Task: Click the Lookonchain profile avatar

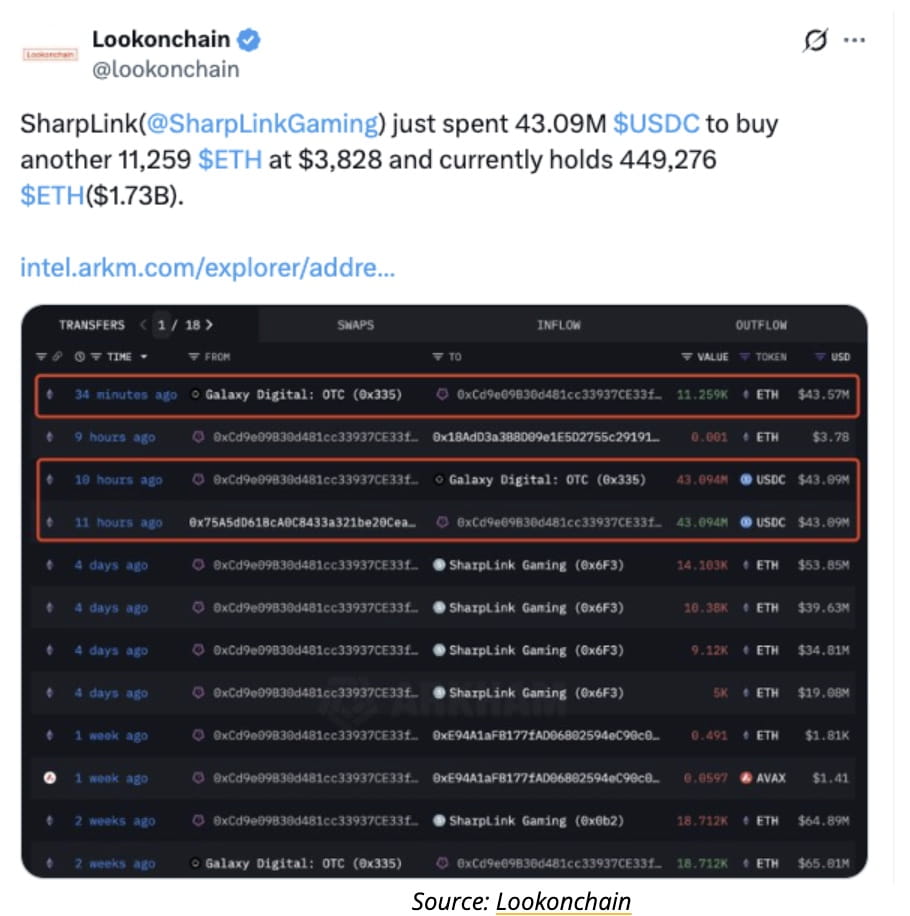Action: [50, 54]
